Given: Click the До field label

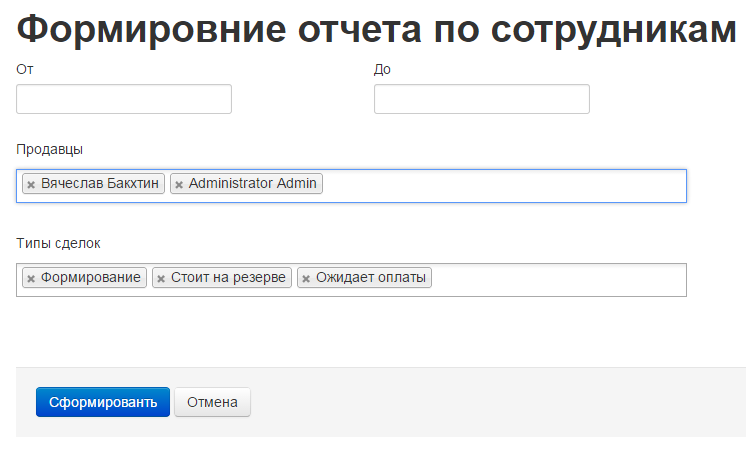Looking at the screenshot, I should pos(382,69).
